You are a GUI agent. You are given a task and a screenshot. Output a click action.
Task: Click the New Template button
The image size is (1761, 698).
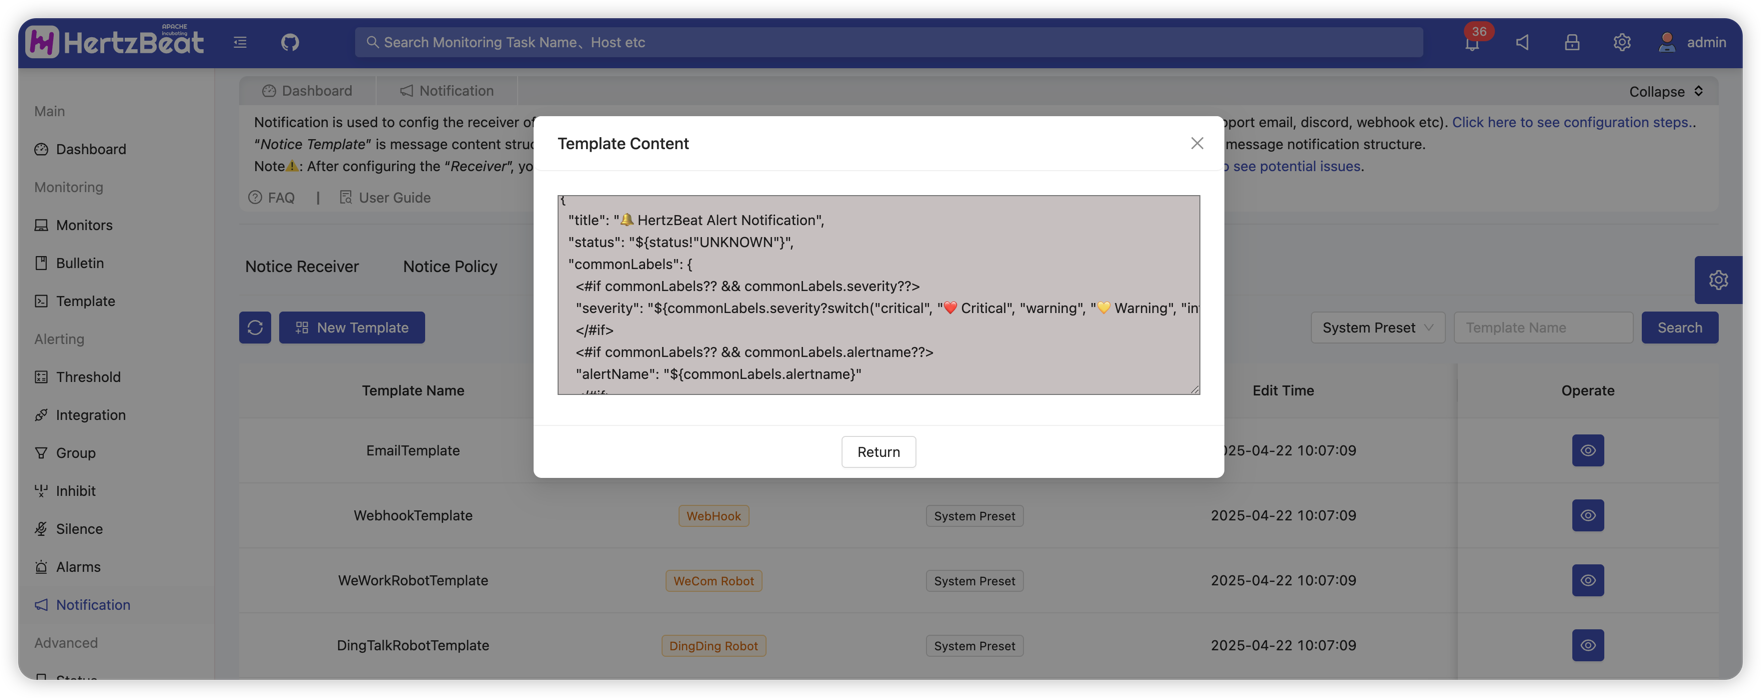352,328
